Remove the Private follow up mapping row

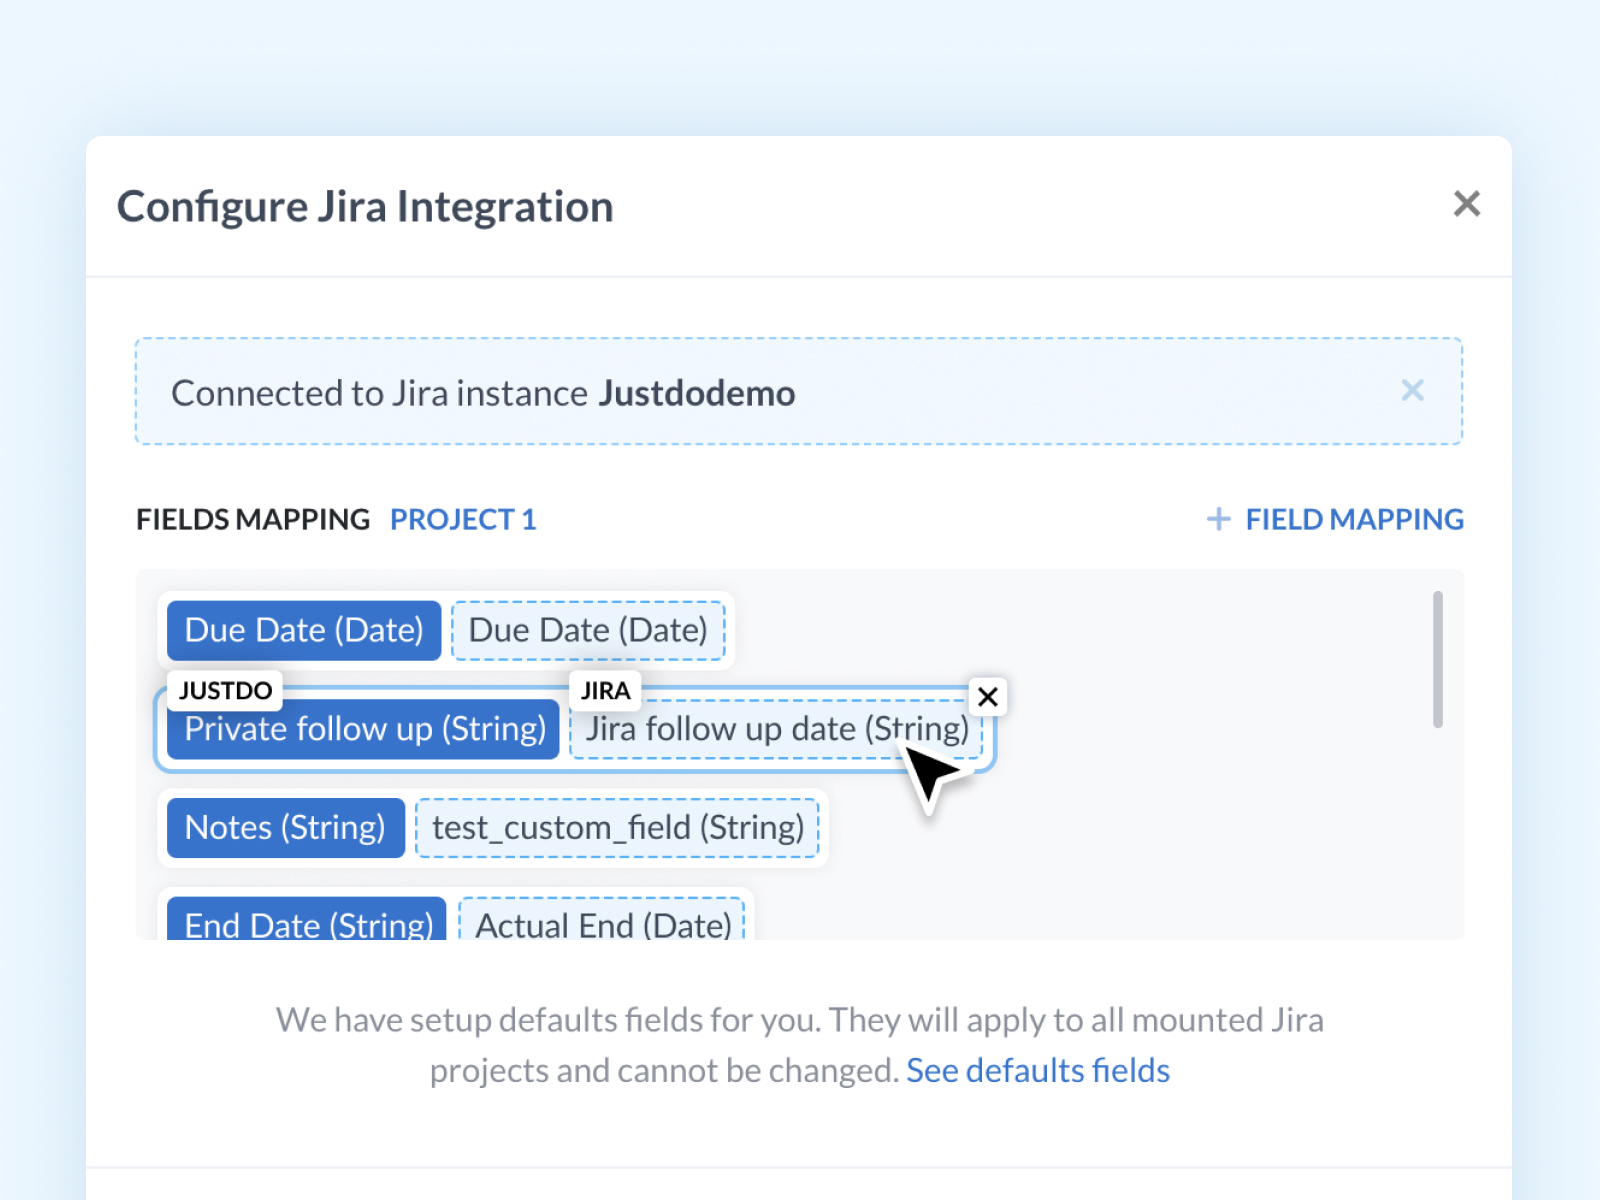[x=987, y=697]
